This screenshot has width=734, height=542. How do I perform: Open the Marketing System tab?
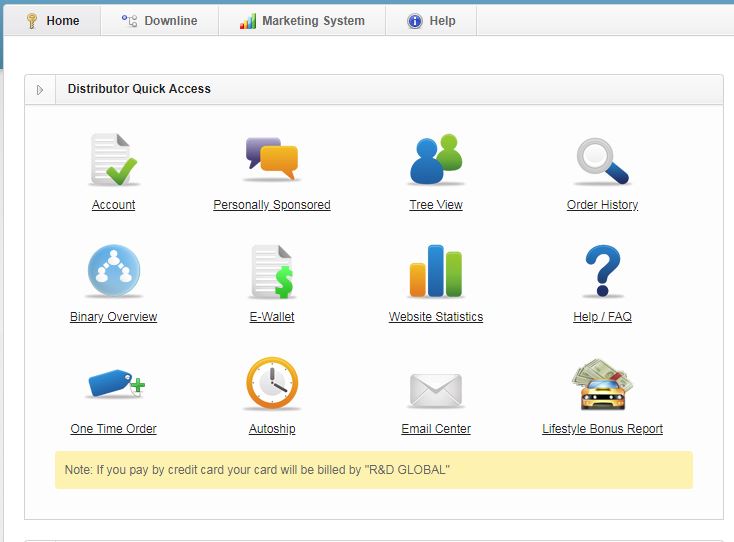tap(302, 21)
